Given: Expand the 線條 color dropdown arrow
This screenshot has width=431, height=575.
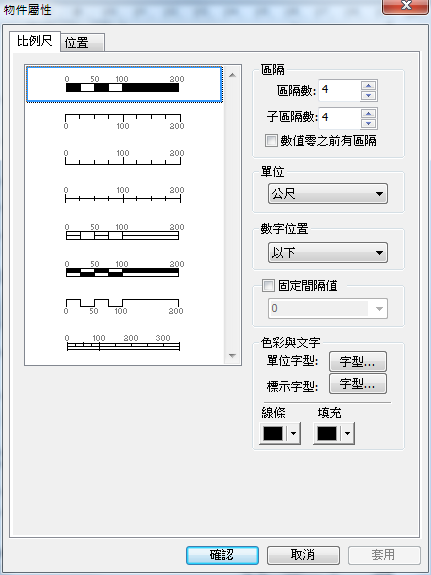Looking at the screenshot, I should [x=293, y=433].
